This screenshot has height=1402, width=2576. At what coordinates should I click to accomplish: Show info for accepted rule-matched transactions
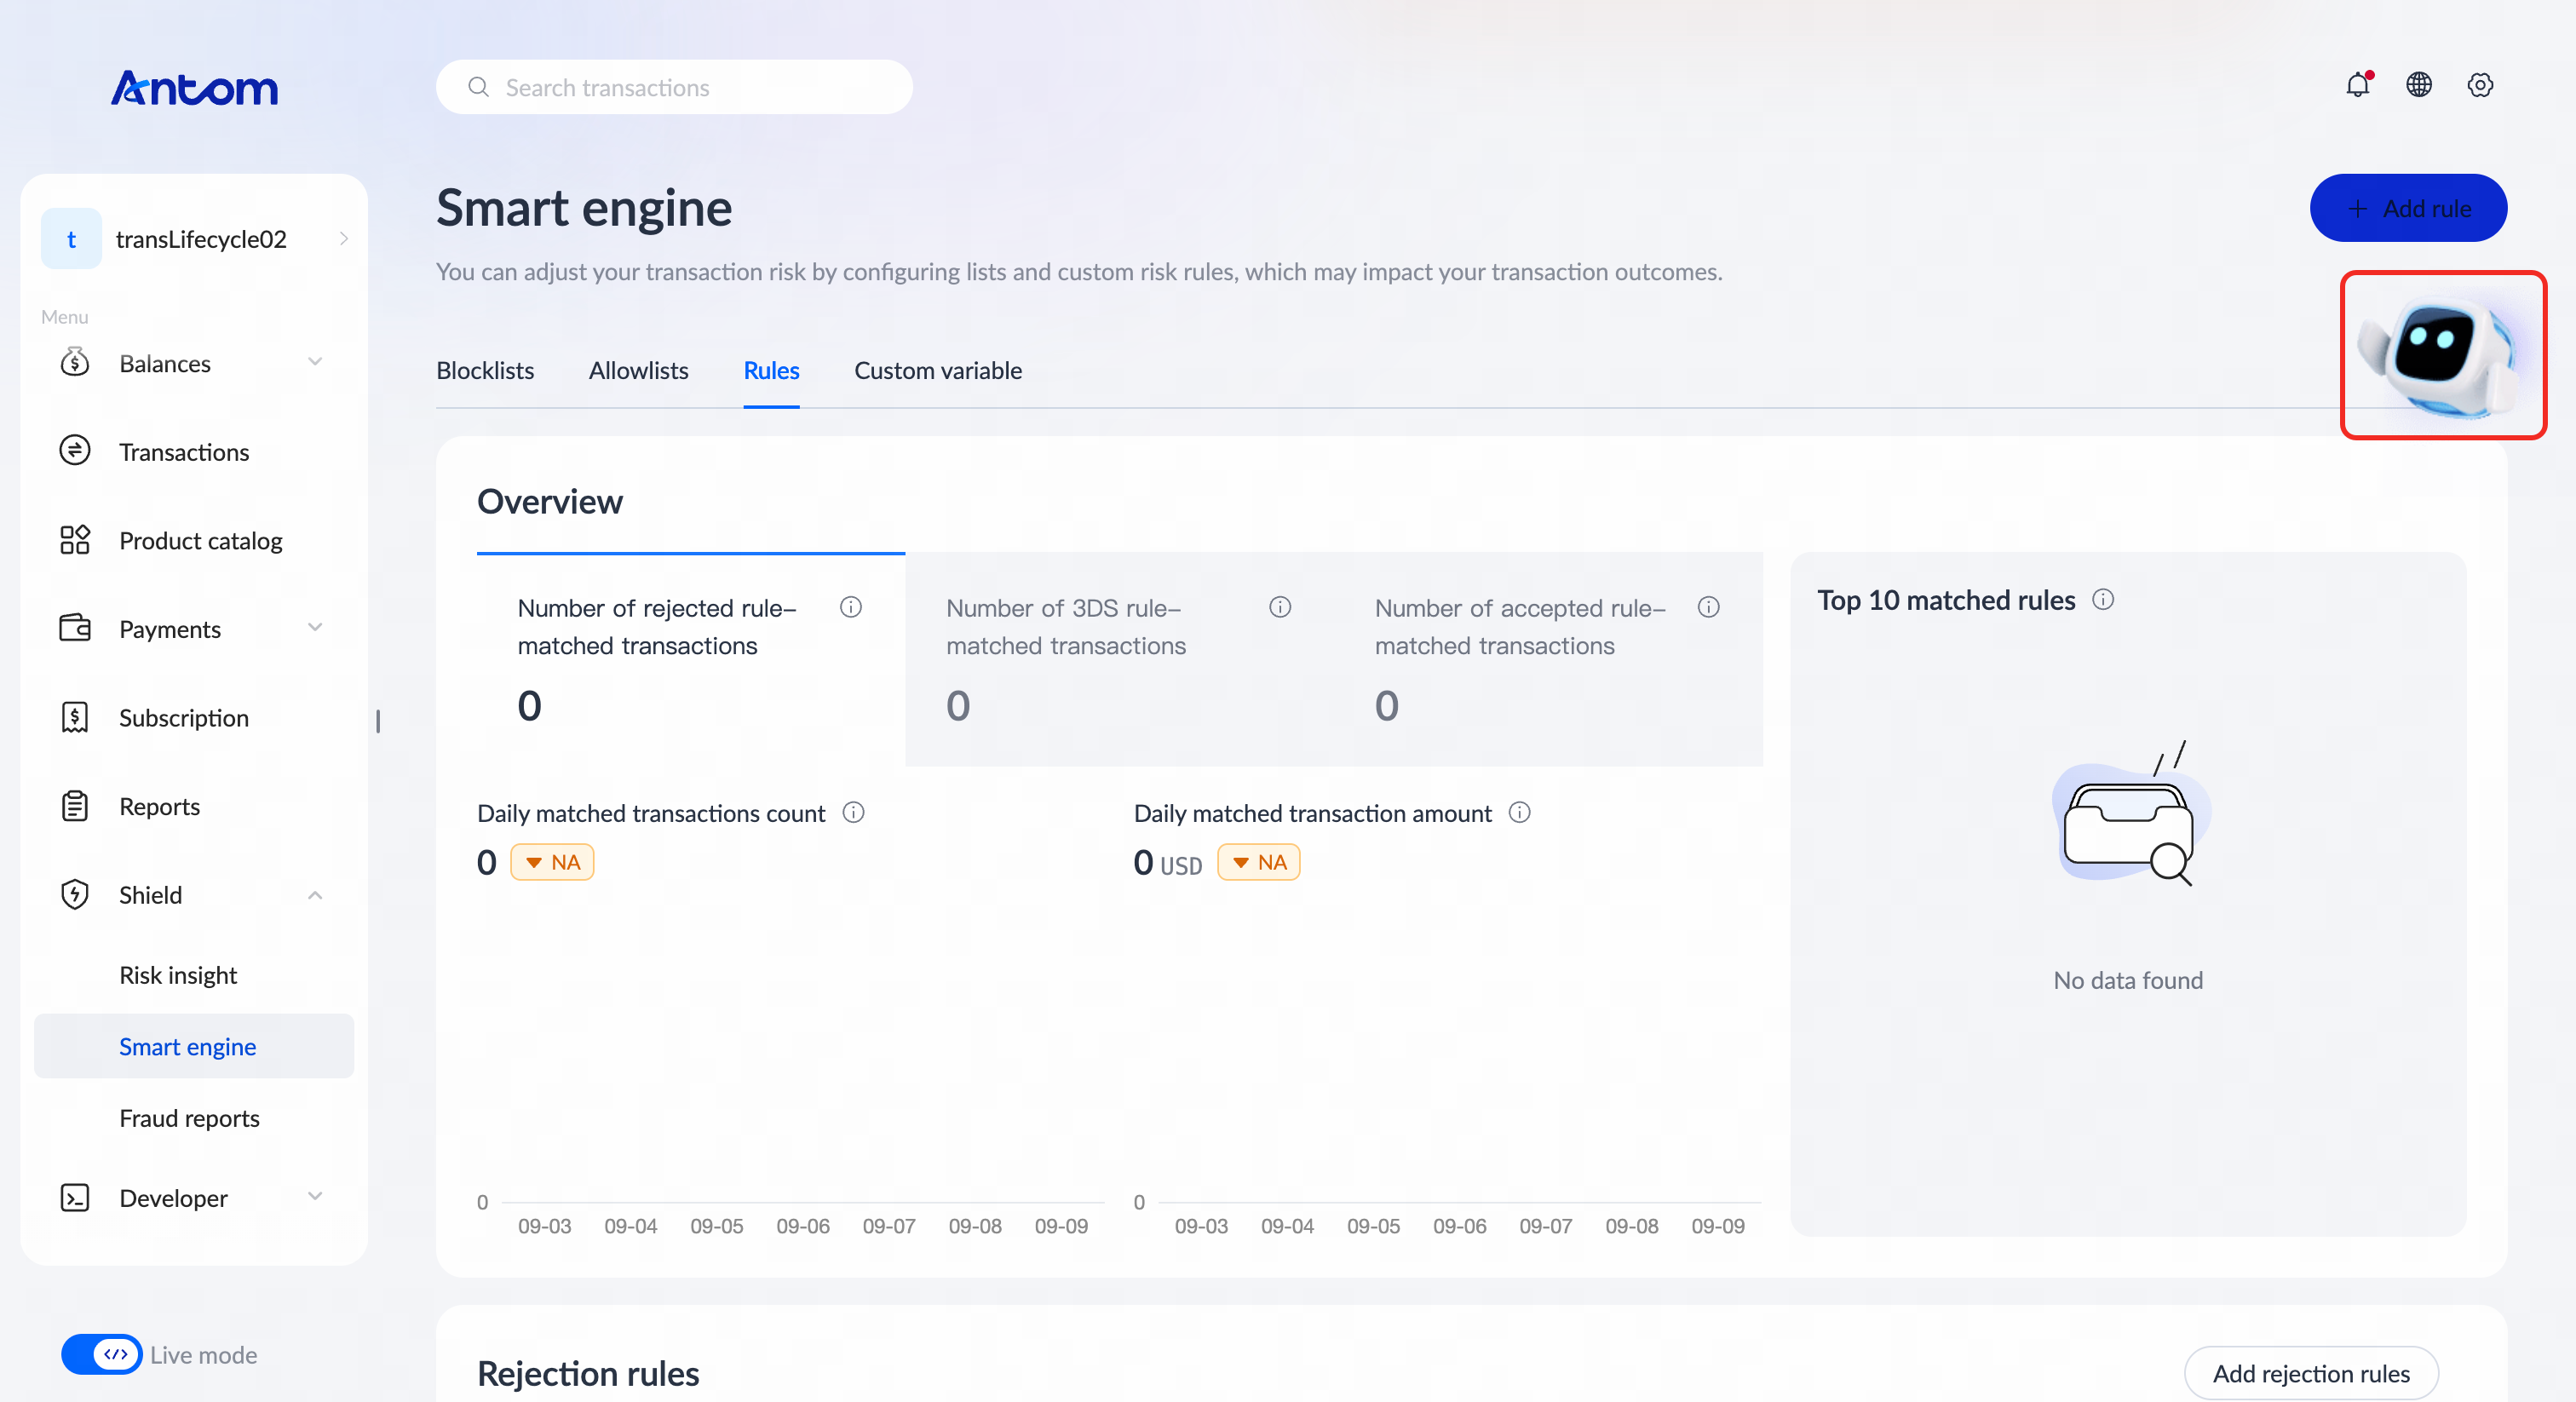pyautogui.click(x=1709, y=607)
